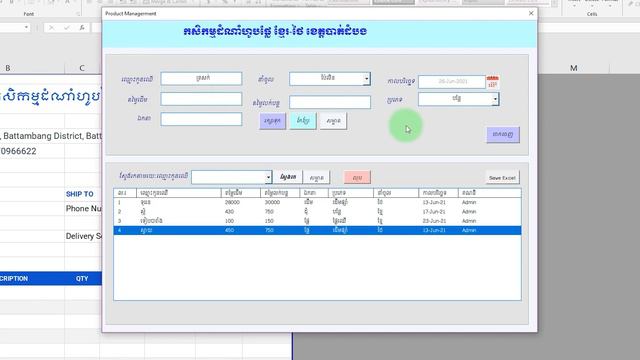Expand the combo box above the middle text field
Image resolution: width=640 pixels, height=360 pixels.
coord(367,79)
